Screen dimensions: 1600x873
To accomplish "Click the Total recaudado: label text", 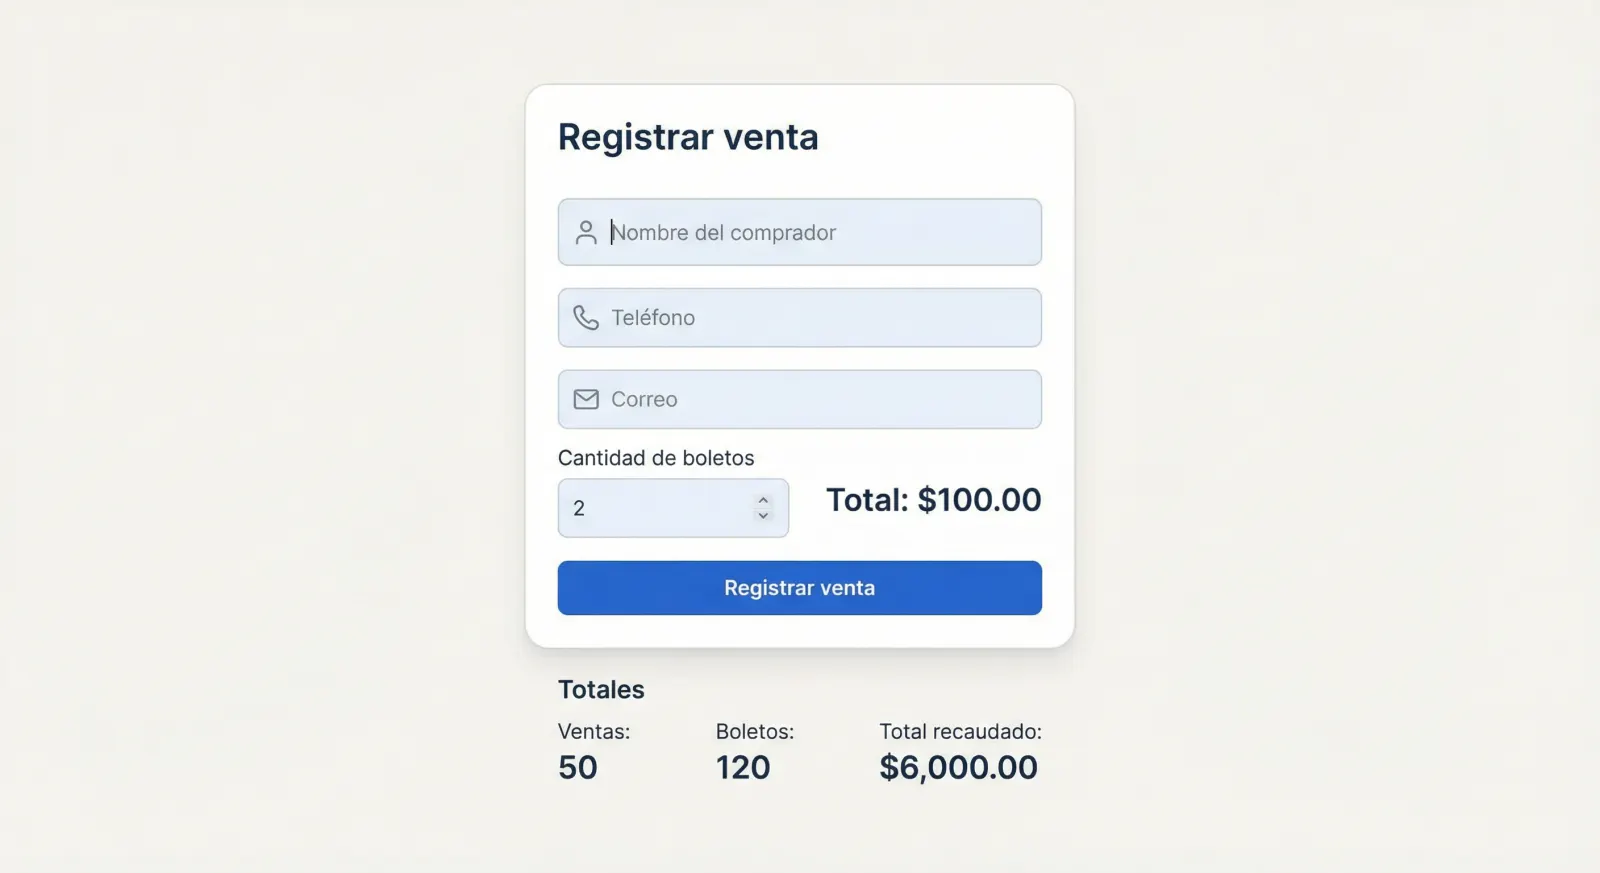I will coord(960,731).
